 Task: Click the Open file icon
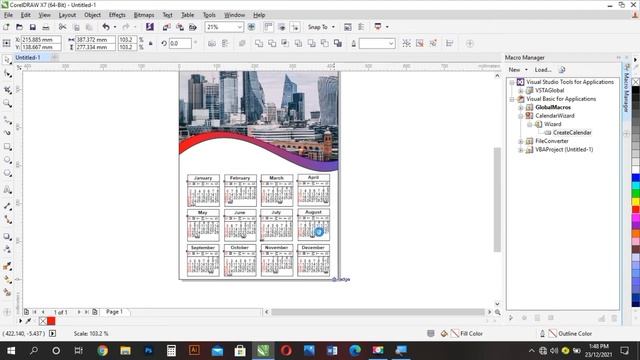click(x=19, y=27)
